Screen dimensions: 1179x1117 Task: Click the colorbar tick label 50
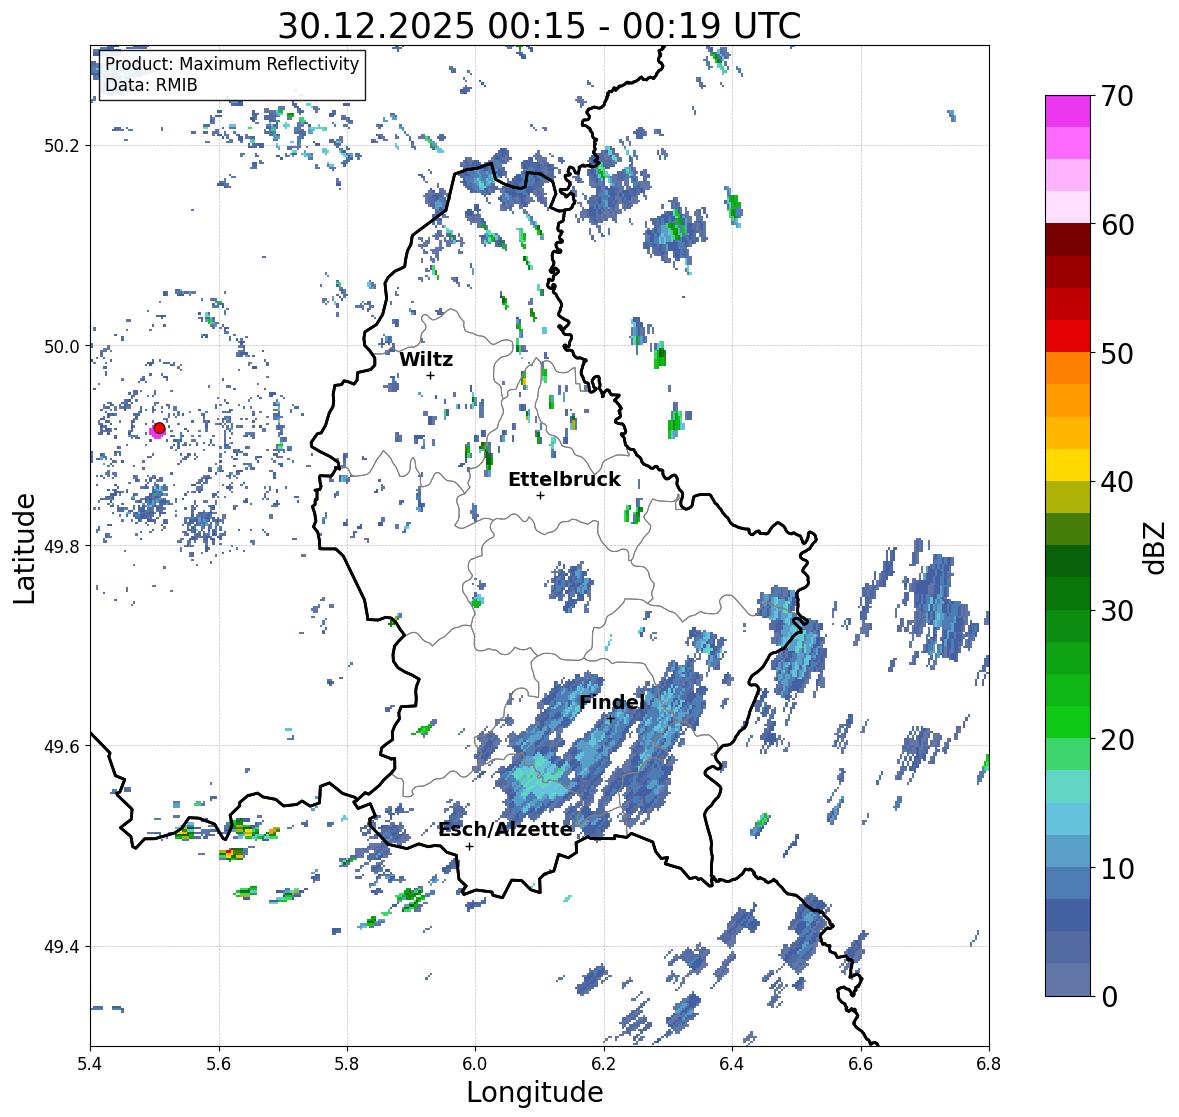[1117, 353]
